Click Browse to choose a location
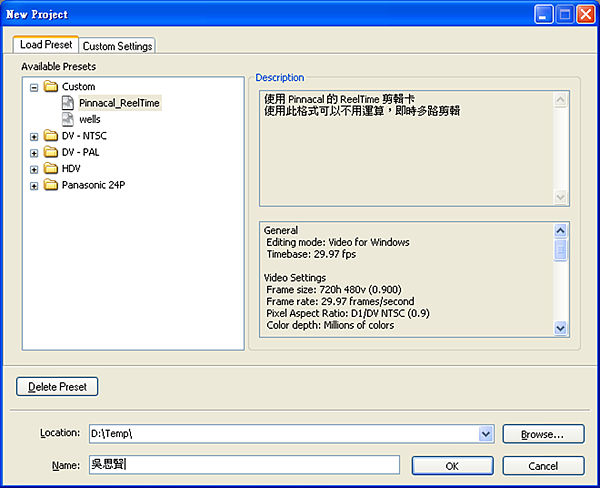 click(543, 434)
